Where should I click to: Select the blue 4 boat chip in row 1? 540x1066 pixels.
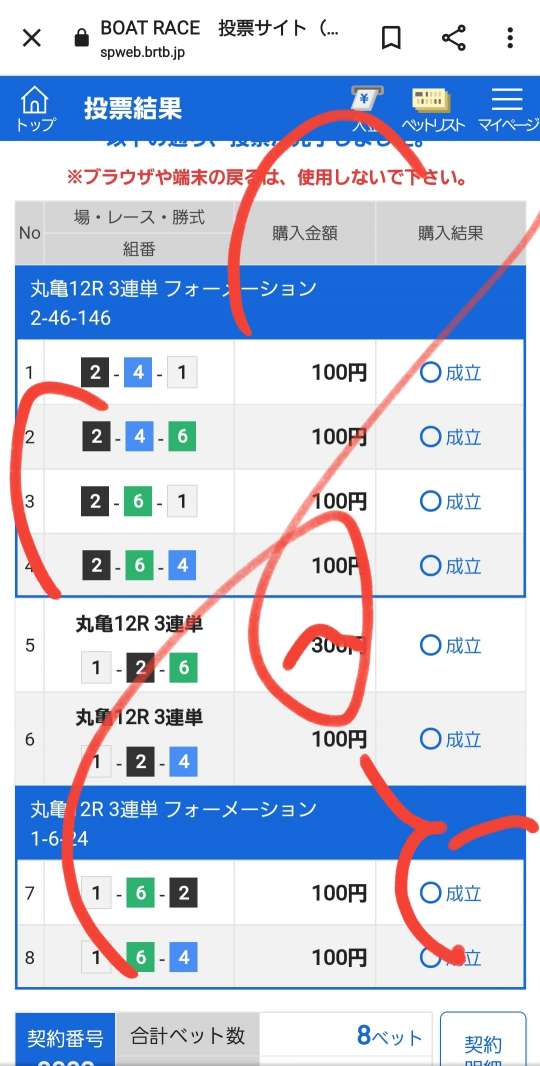pos(138,373)
